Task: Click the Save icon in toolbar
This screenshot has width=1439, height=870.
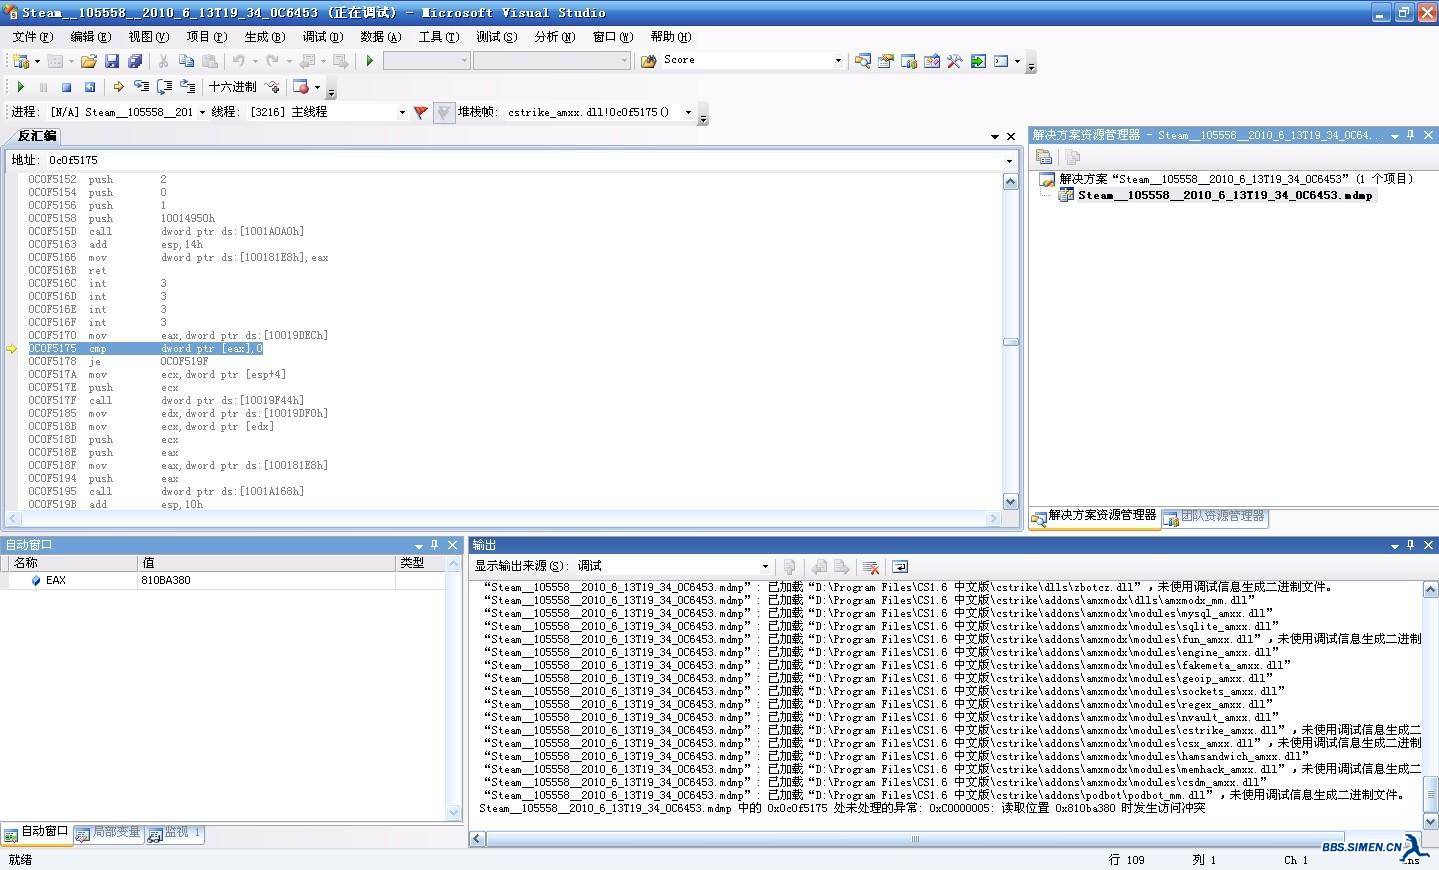Action: coord(112,61)
